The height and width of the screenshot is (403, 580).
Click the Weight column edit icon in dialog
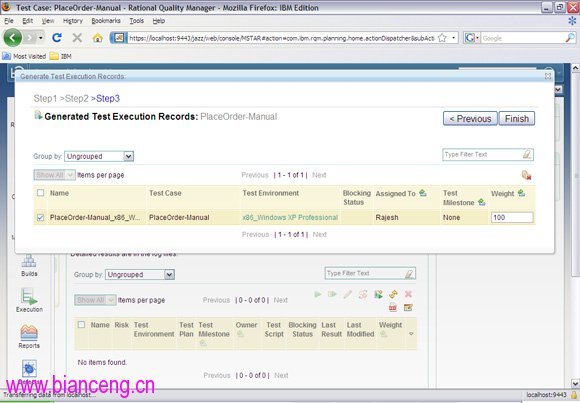[x=521, y=193]
